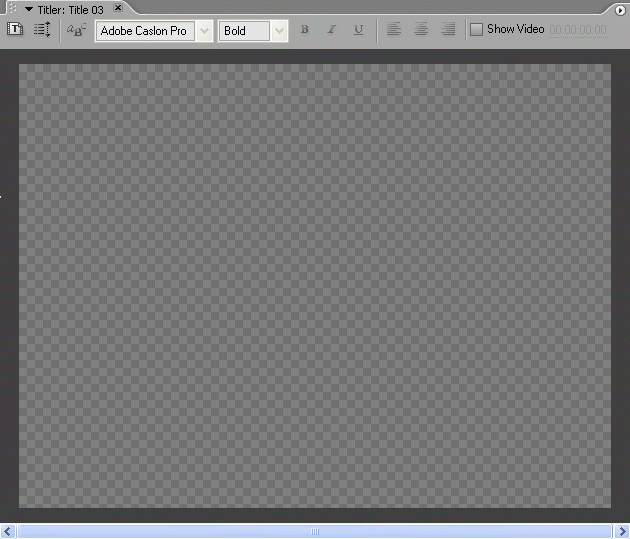Click the right scroll arrow of horizontal scrollbar

(x=622, y=531)
